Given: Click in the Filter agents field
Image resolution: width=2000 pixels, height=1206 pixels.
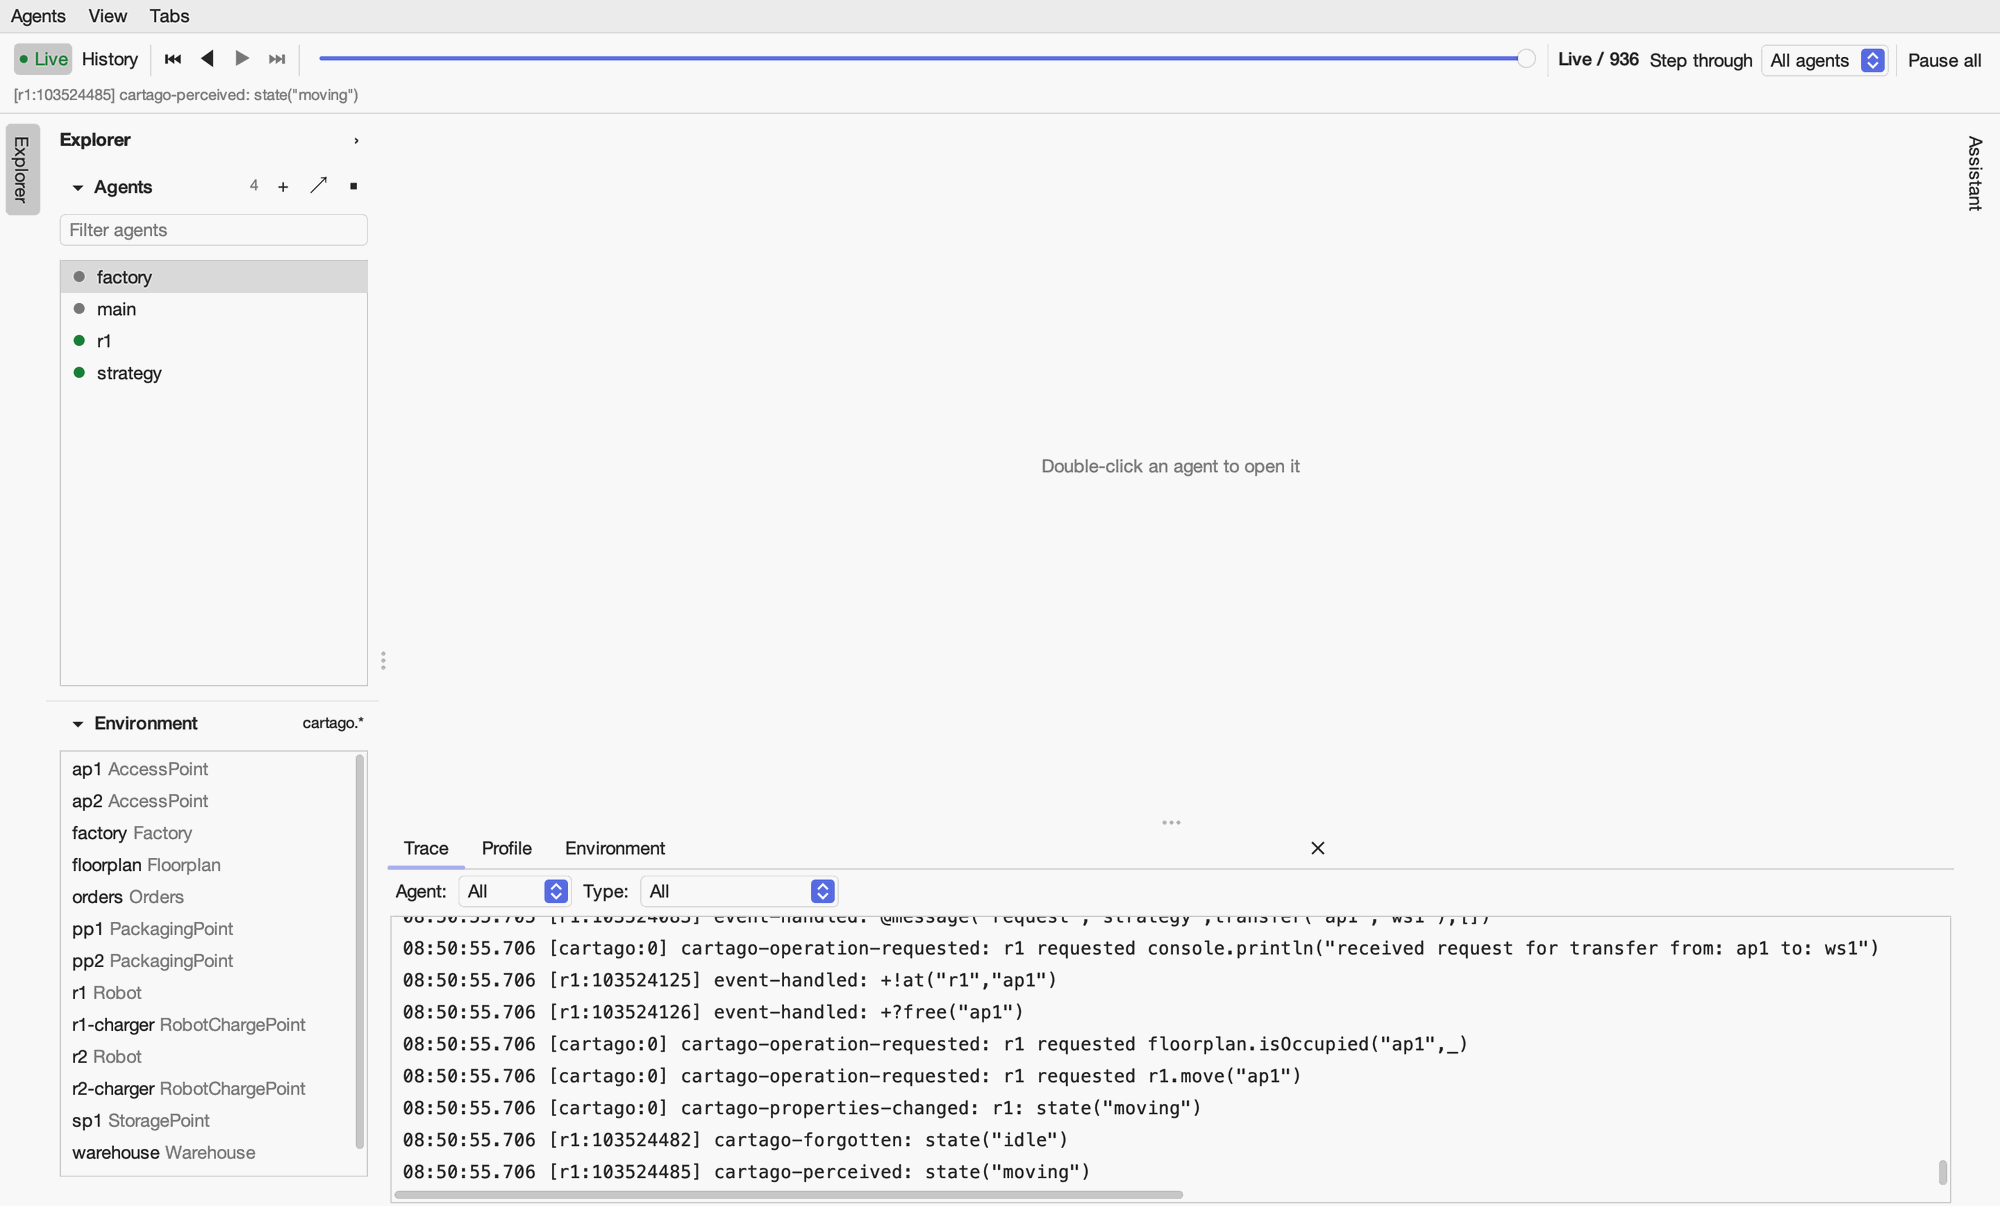Looking at the screenshot, I should click(214, 230).
